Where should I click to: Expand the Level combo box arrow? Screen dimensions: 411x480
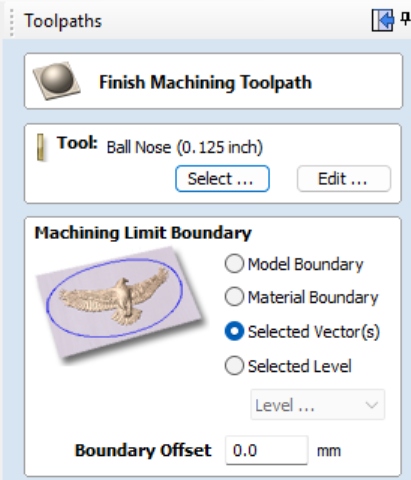pyautogui.click(x=371, y=405)
